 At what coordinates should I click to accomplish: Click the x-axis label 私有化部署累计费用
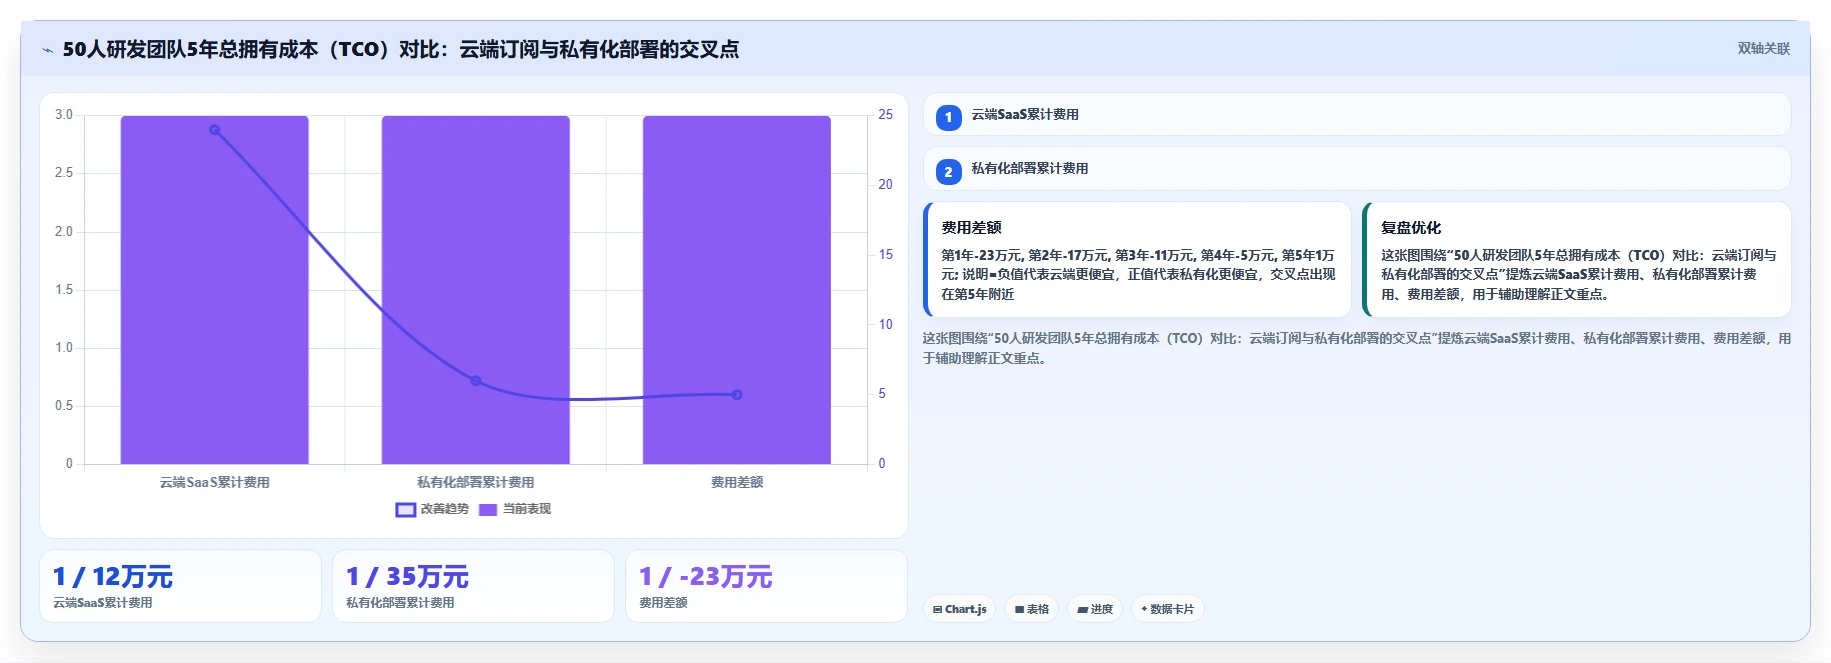(x=476, y=482)
